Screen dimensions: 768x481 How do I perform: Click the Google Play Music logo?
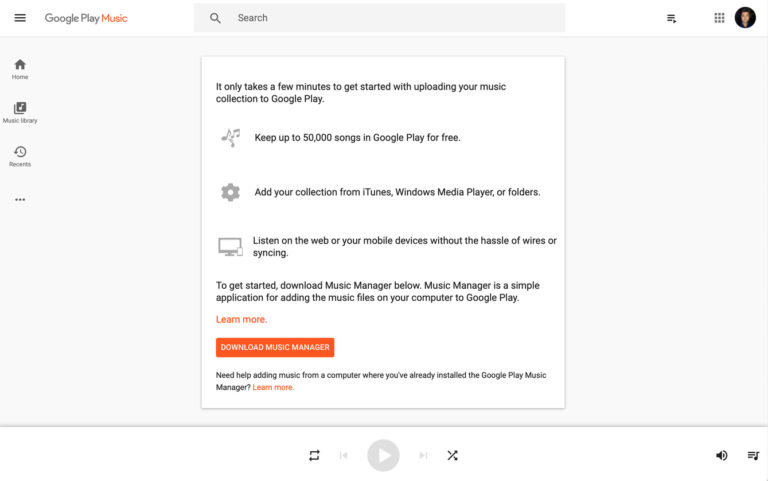(86, 18)
